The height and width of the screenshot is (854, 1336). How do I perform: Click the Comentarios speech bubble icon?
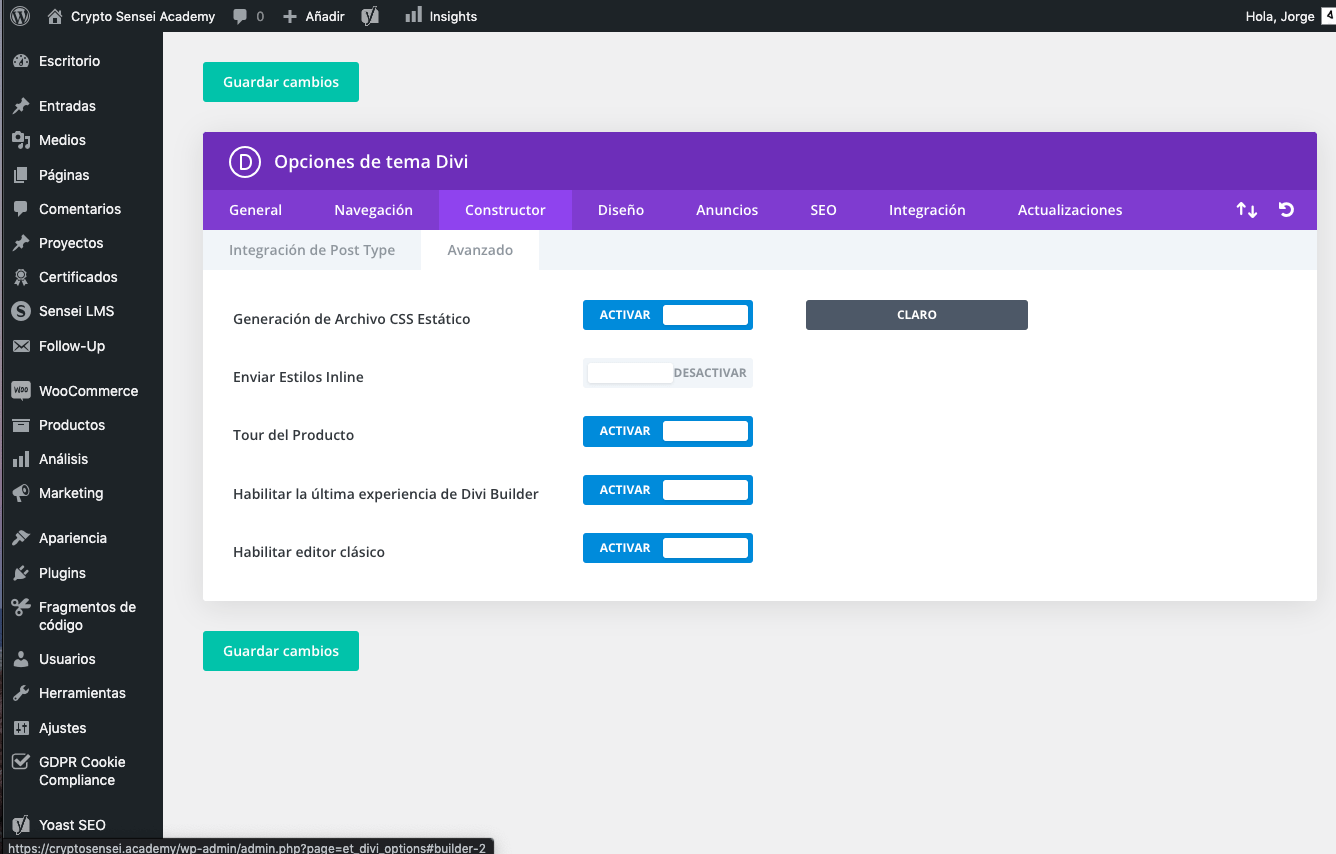(21, 209)
